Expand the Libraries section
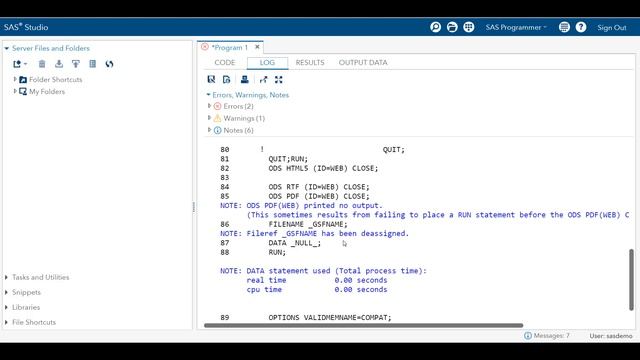The height and width of the screenshot is (360, 640). 7,307
